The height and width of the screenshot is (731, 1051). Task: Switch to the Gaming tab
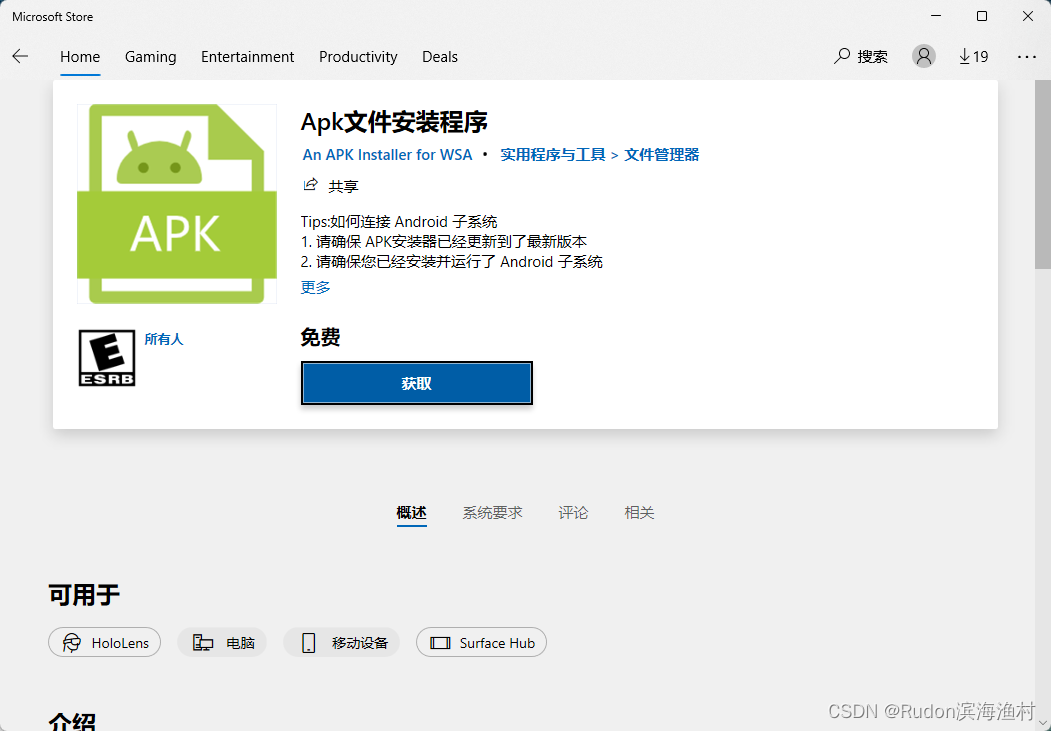pos(150,57)
